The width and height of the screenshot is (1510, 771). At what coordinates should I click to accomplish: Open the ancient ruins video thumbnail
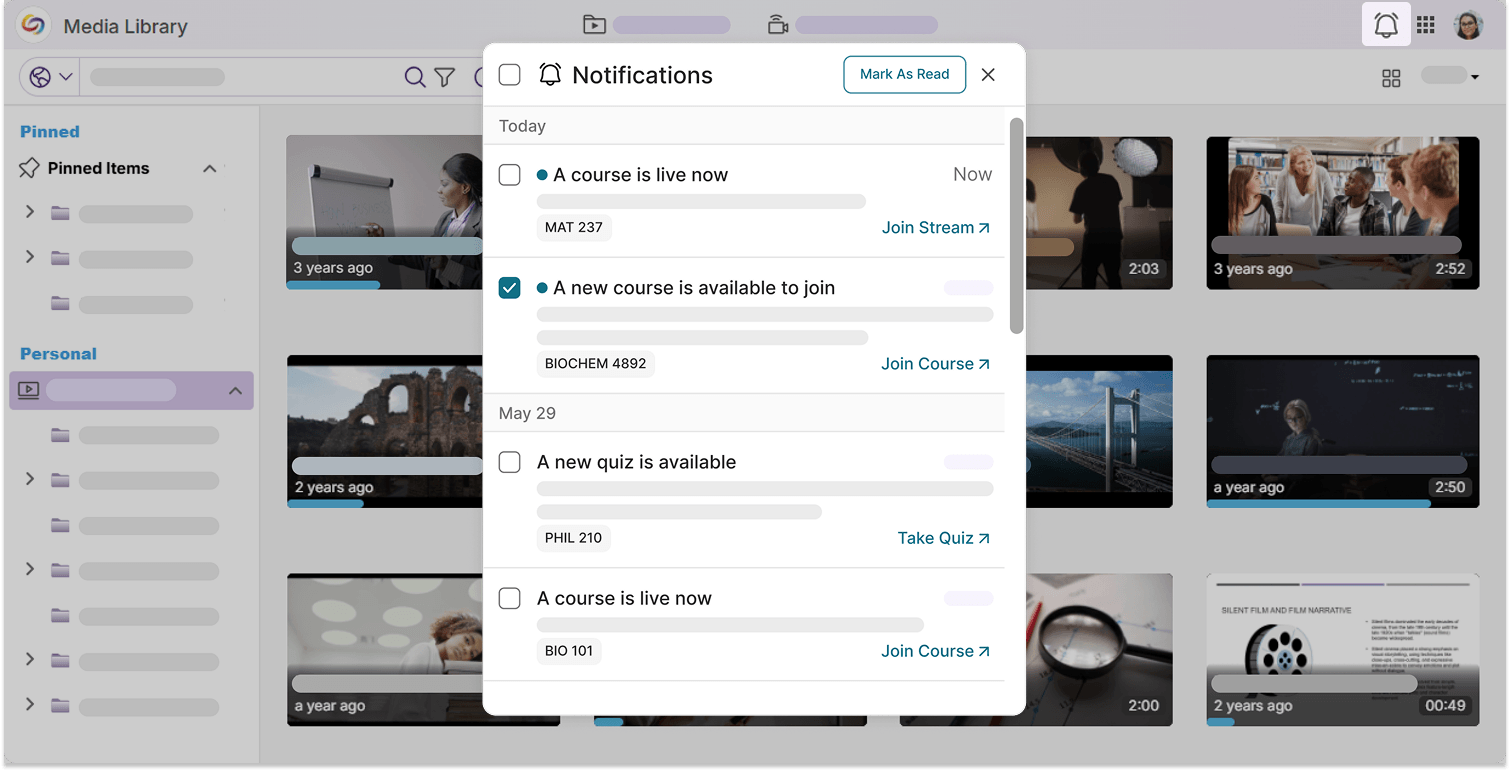click(x=384, y=431)
